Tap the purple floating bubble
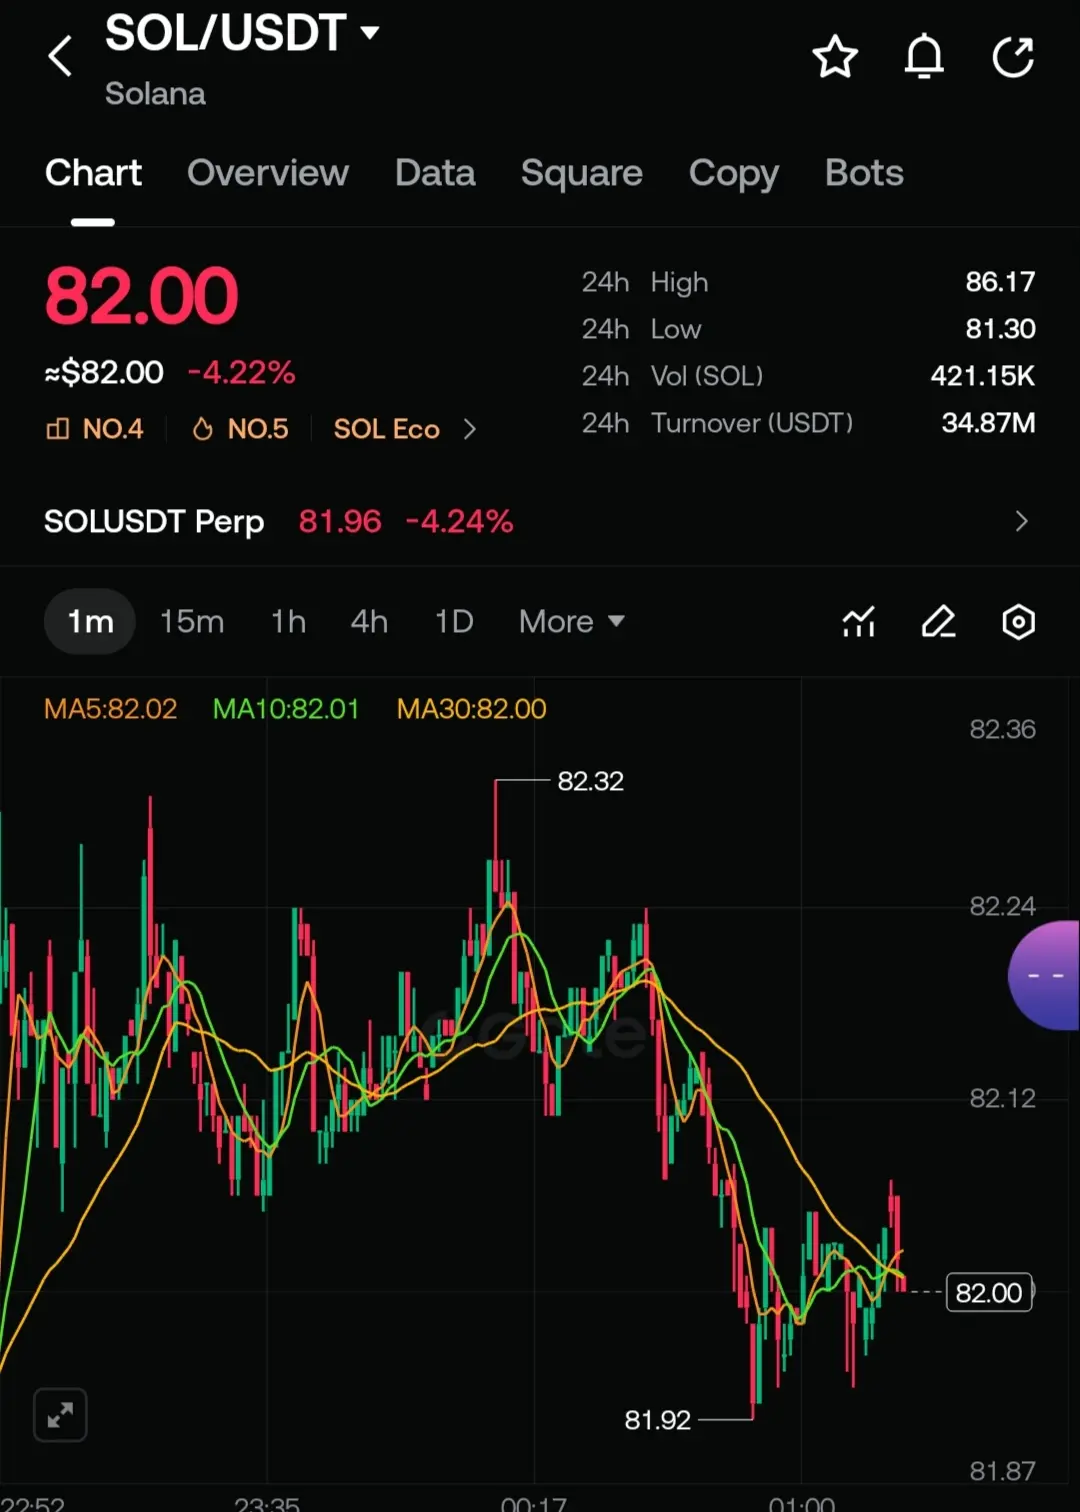1080x1512 pixels. click(x=1044, y=975)
